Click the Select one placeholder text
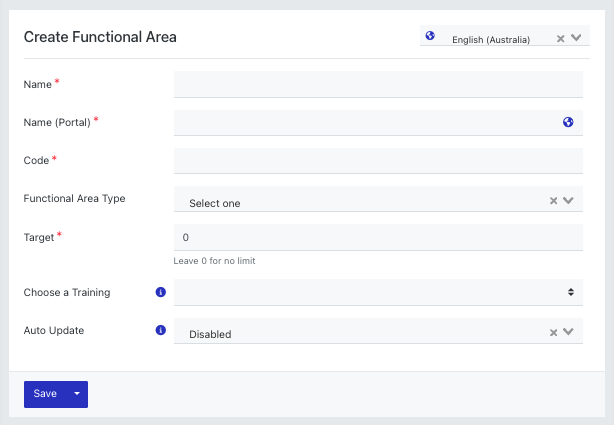 pos(215,203)
